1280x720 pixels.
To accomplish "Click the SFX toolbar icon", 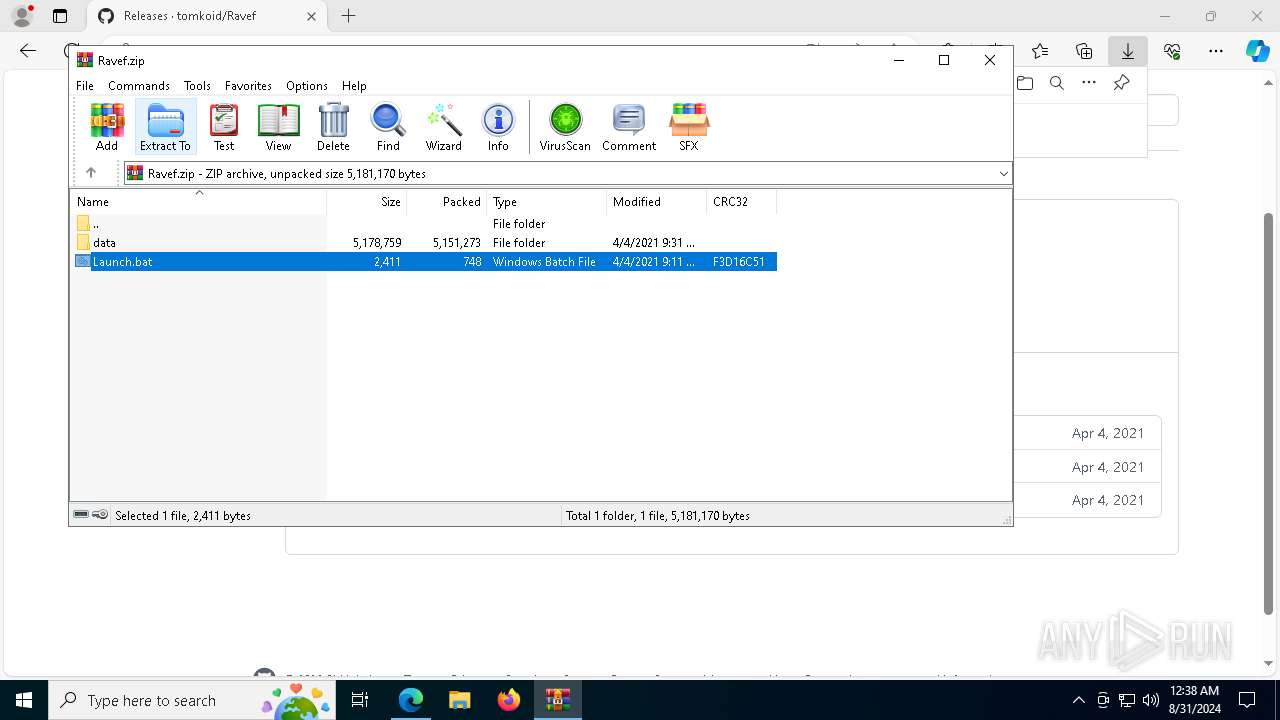I will point(689,127).
